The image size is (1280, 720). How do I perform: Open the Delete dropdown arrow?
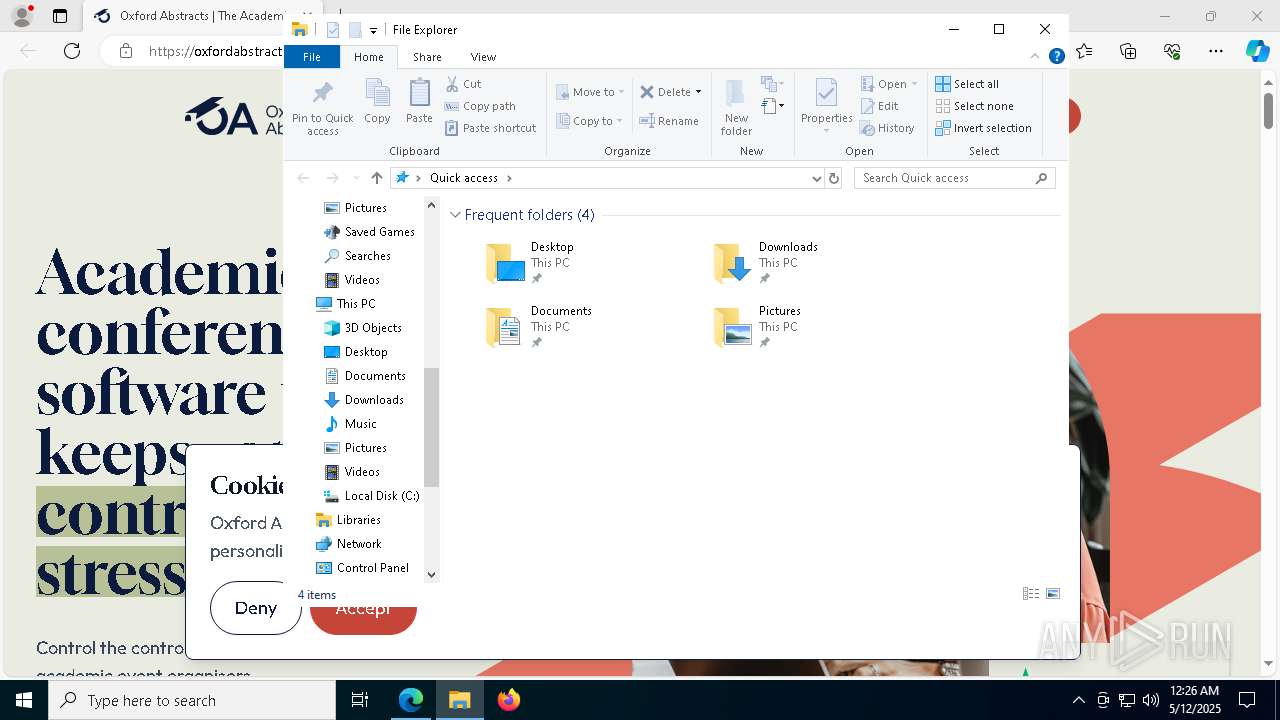698,92
